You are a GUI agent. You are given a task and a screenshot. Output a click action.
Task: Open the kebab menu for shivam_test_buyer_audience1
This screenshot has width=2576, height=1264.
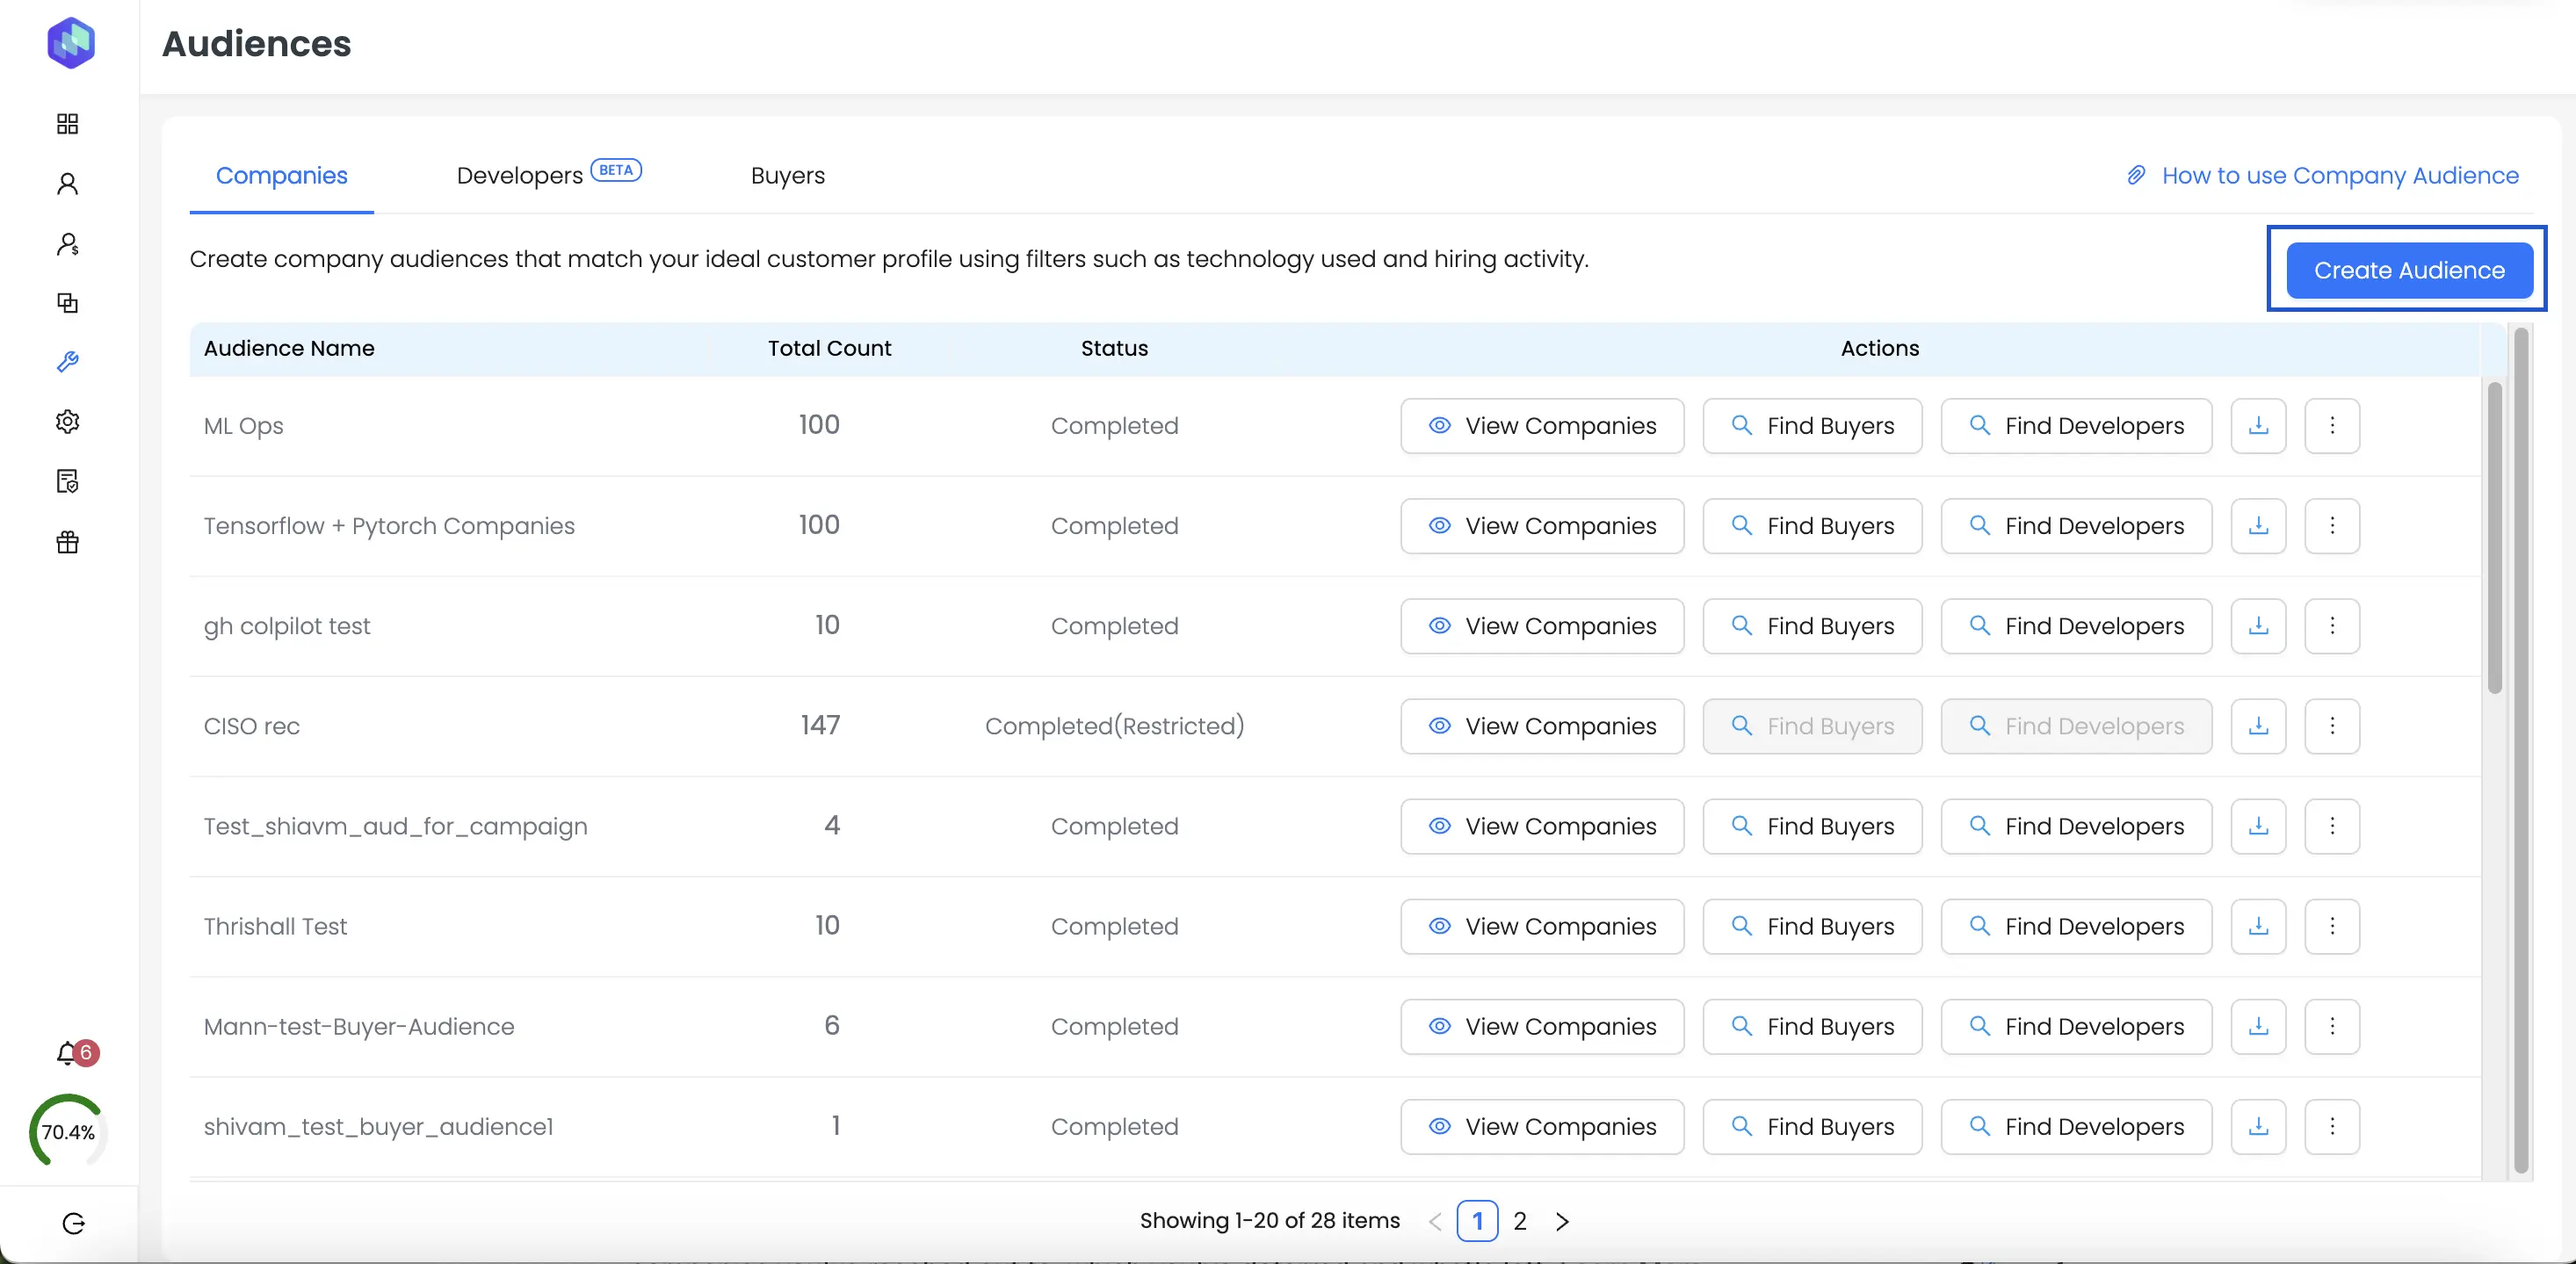point(2332,1126)
